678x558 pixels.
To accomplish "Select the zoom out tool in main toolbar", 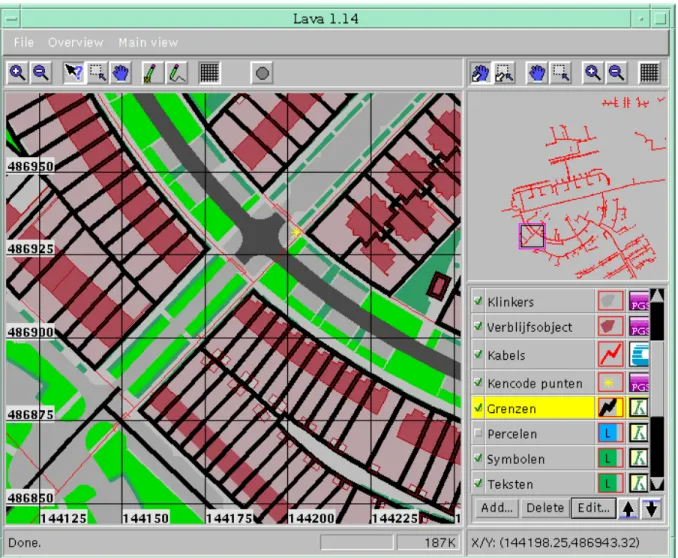I will [x=41, y=73].
